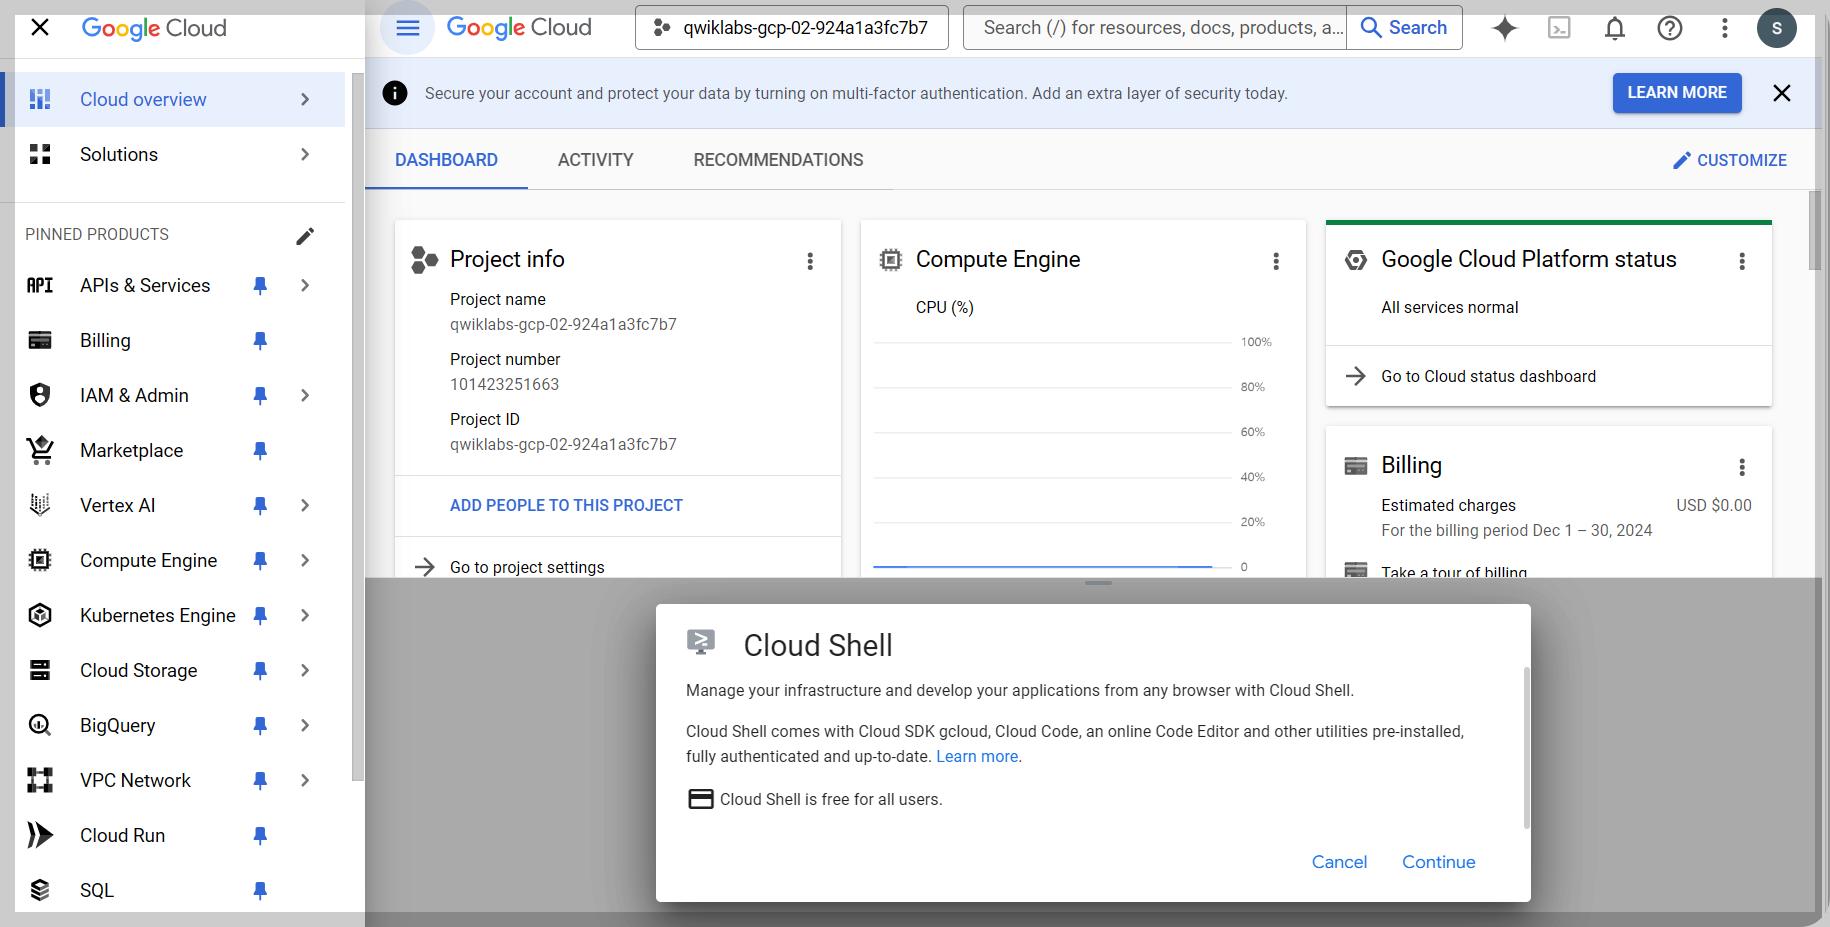Open Billing card three-dot menu
This screenshot has width=1830, height=927.
click(1741, 467)
